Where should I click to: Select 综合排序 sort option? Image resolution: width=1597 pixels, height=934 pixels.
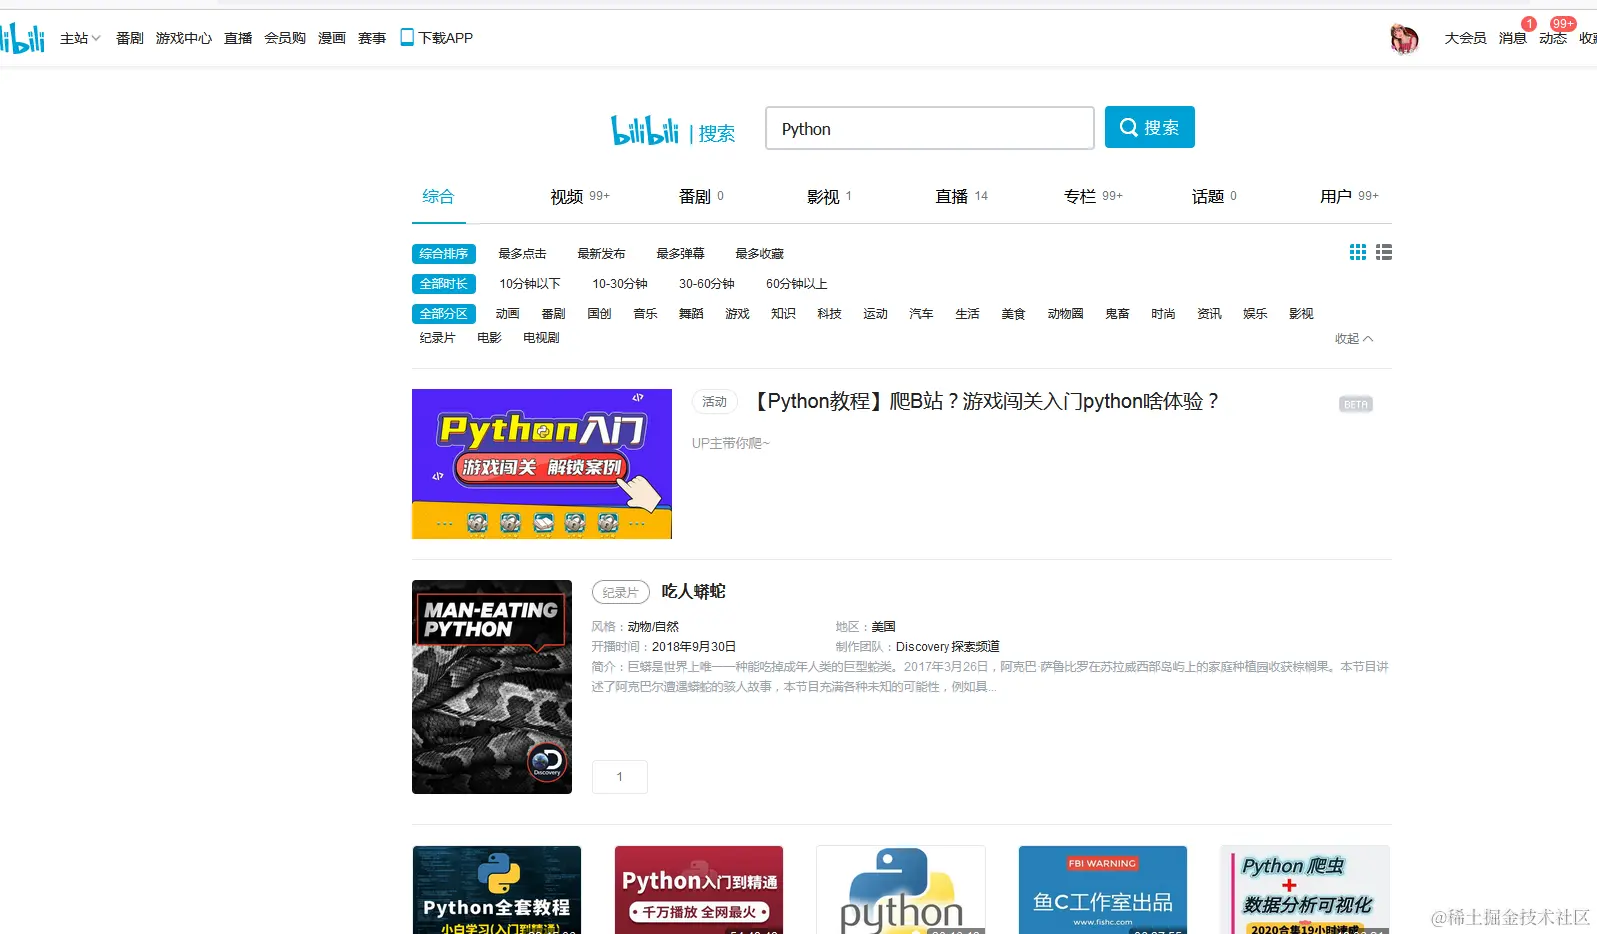click(444, 254)
